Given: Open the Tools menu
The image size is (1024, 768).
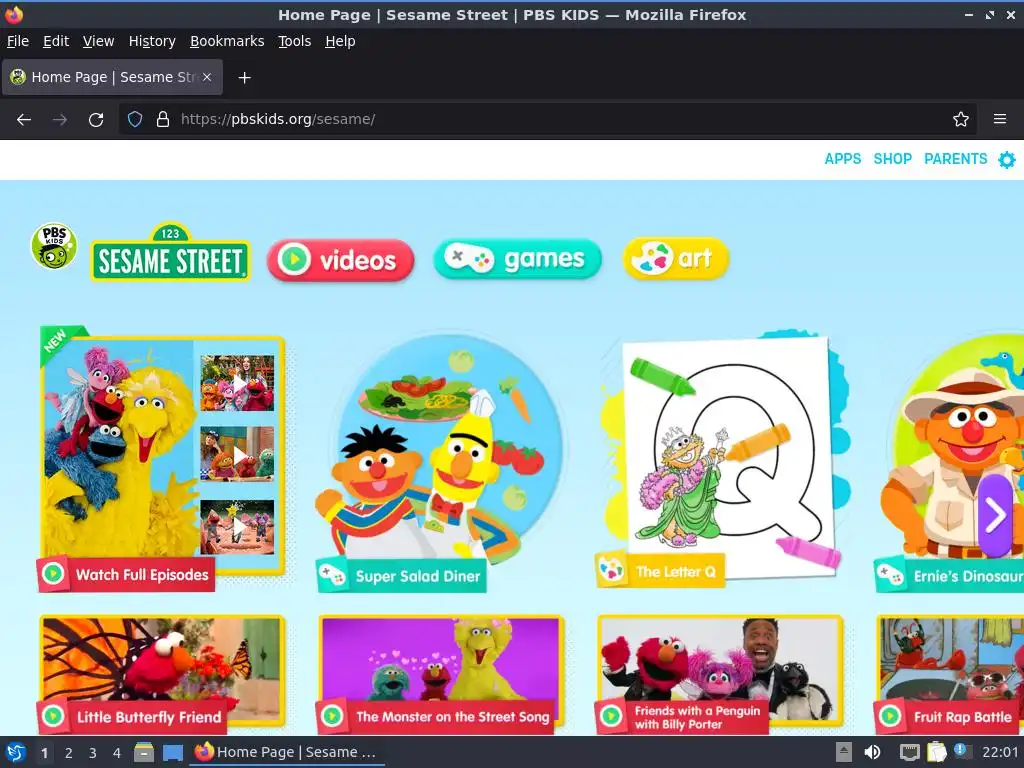Looking at the screenshot, I should [295, 41].
